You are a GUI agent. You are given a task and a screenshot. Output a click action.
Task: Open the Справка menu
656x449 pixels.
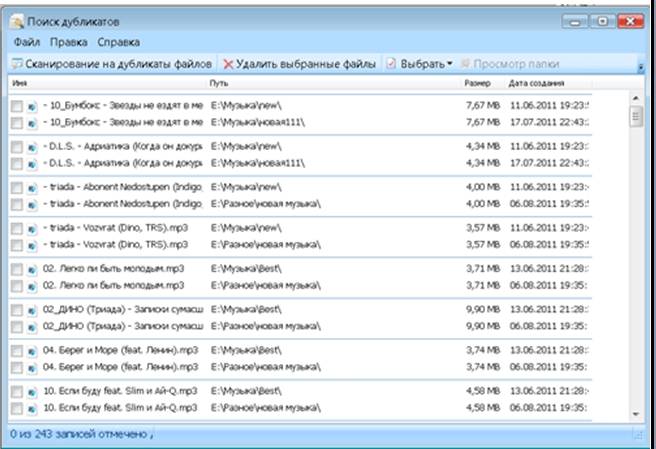(119, 42)
